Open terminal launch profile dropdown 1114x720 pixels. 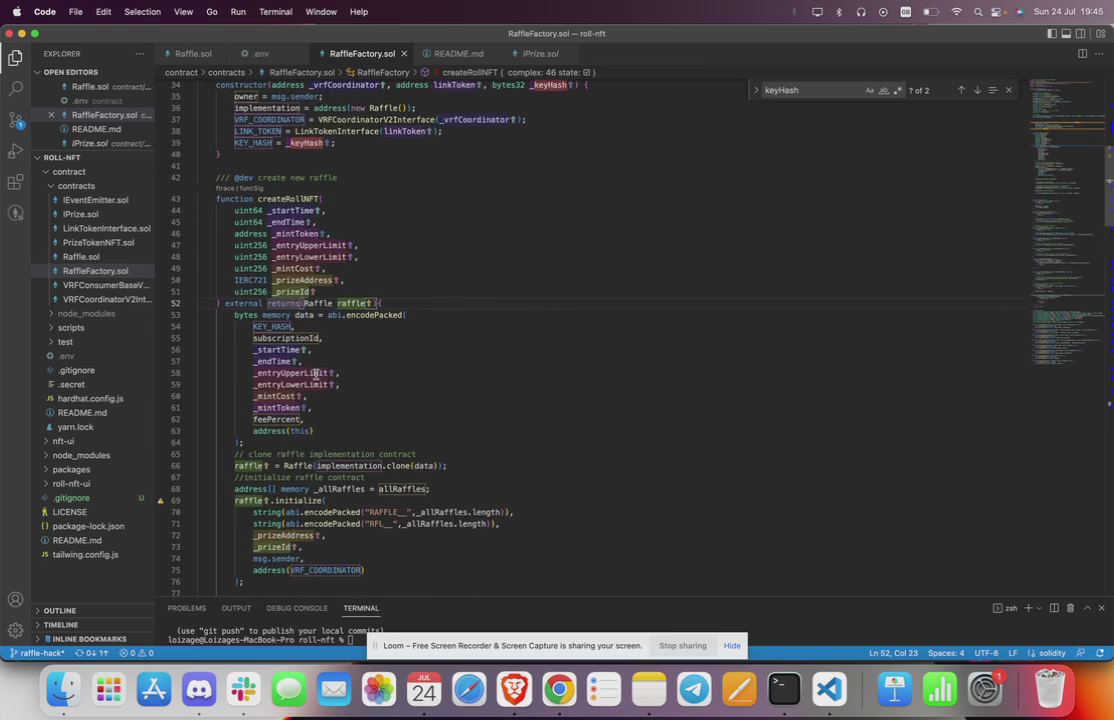pos(1039,608)
